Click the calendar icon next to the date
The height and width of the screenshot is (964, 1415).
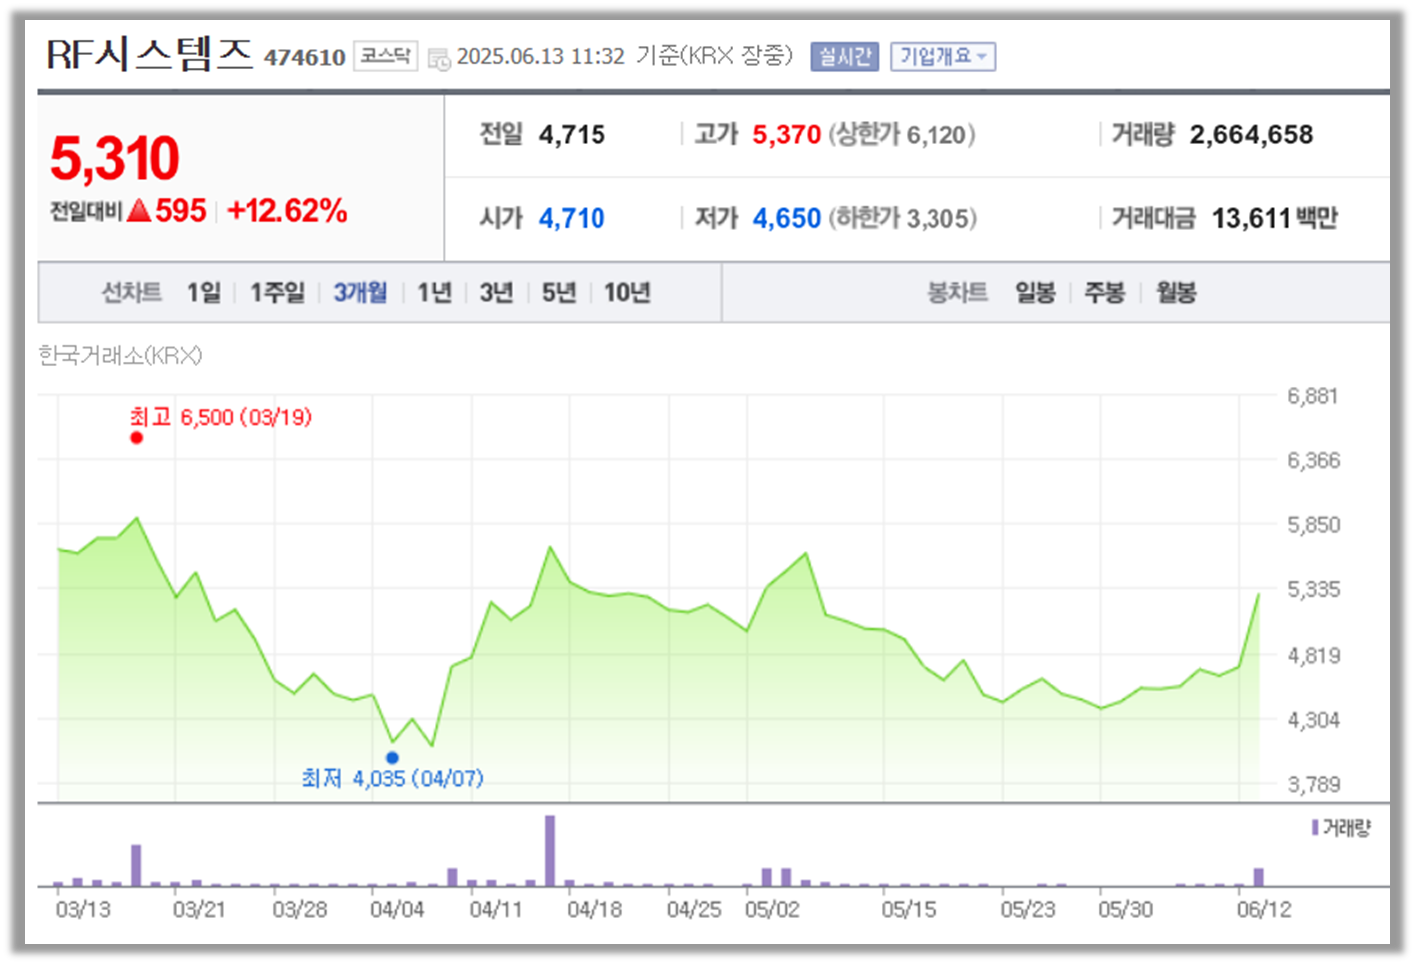[x=439, y=59]
